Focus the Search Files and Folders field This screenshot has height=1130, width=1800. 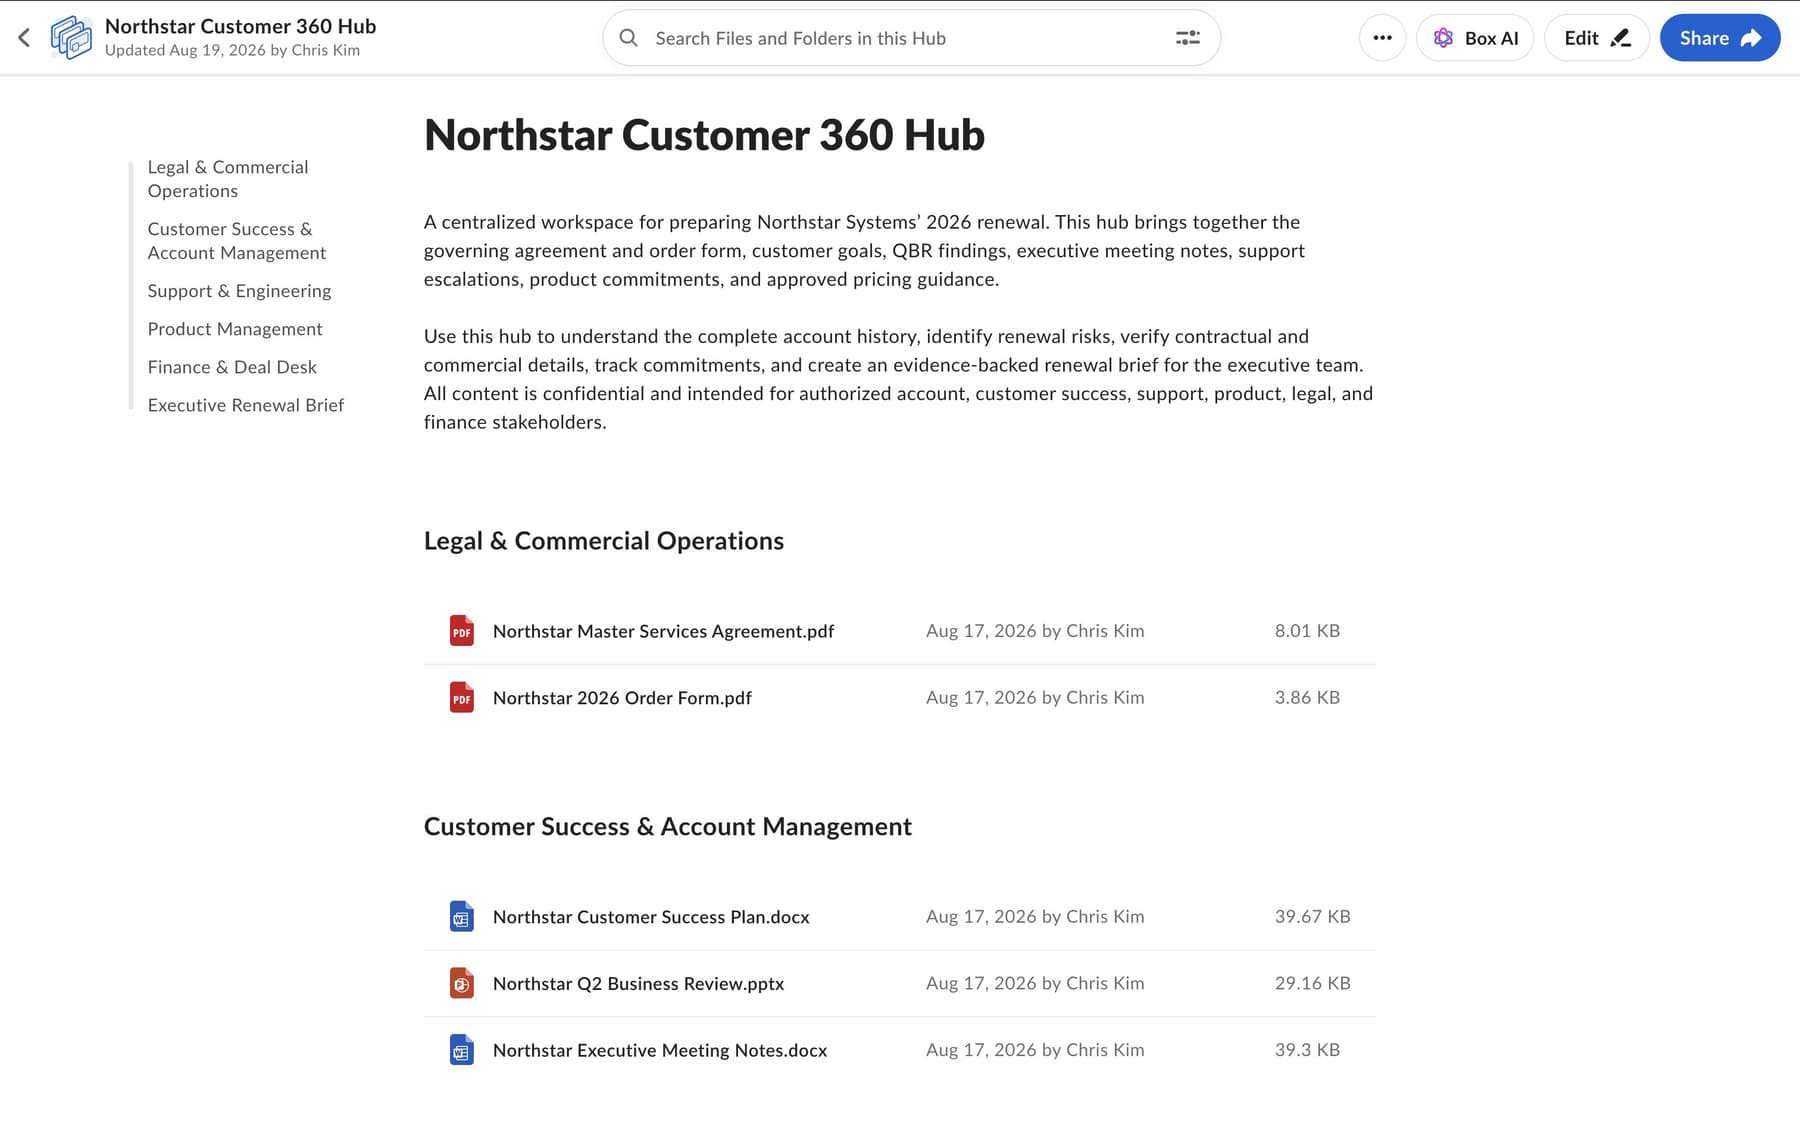pyautogui.click(x=911, y=38)
